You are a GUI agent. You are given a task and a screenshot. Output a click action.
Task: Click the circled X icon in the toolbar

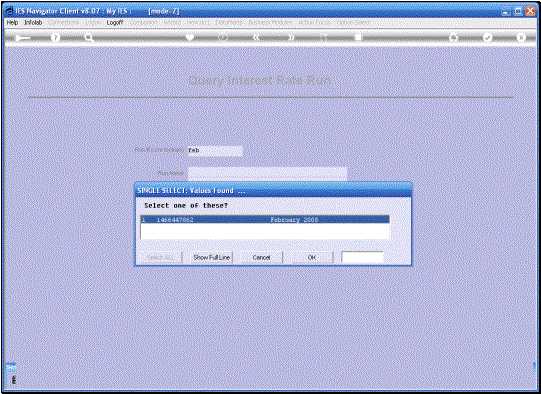click(x=521, y=37)
